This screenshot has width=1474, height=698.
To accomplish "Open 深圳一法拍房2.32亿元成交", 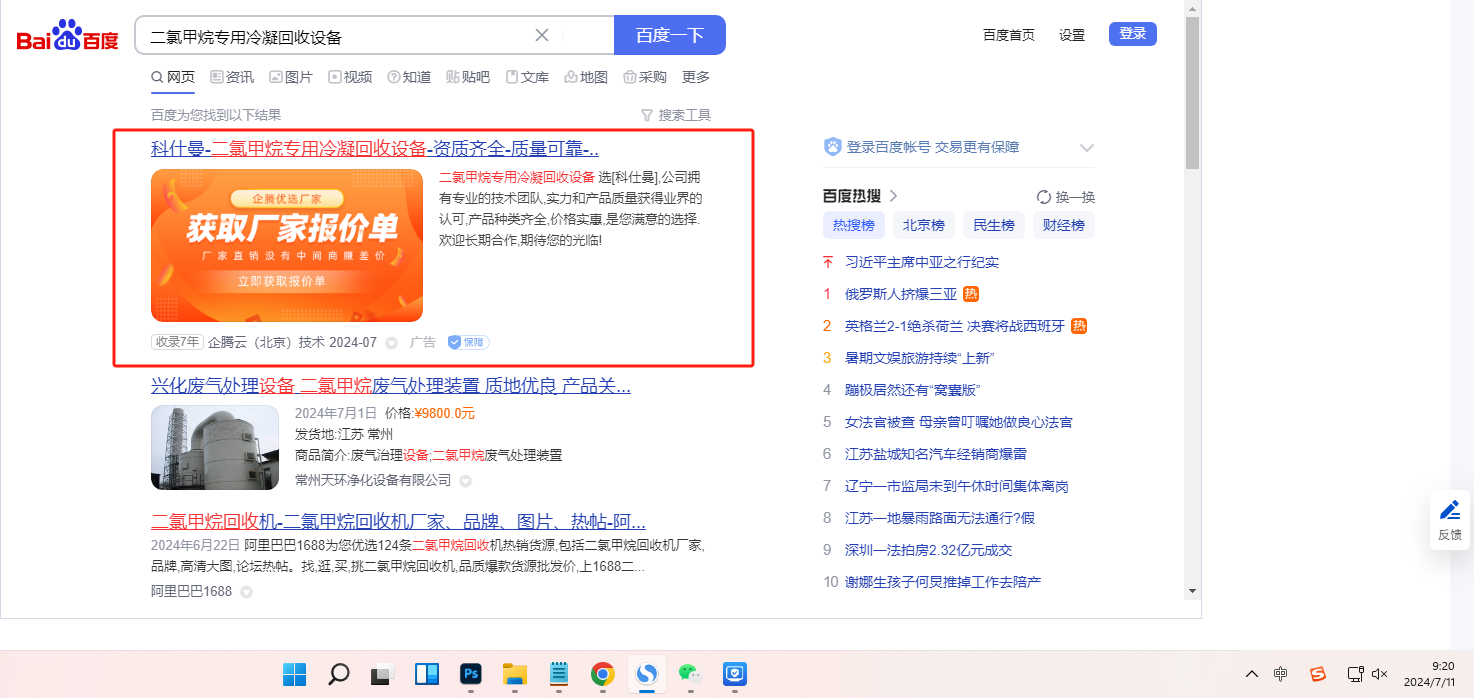I will click(929, 550).
